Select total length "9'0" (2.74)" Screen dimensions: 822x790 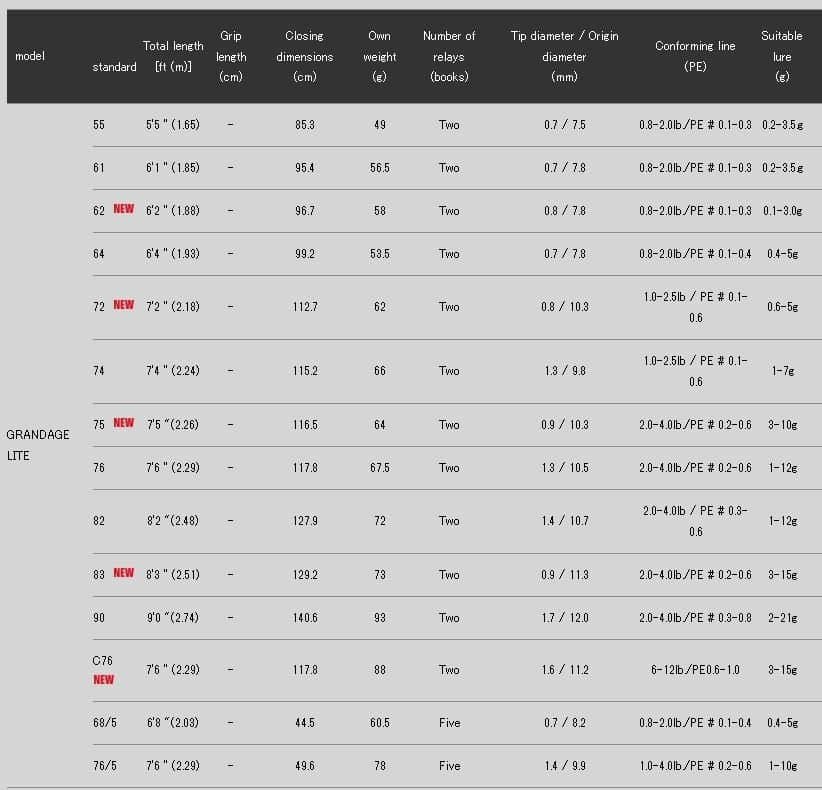pos(173,618)
